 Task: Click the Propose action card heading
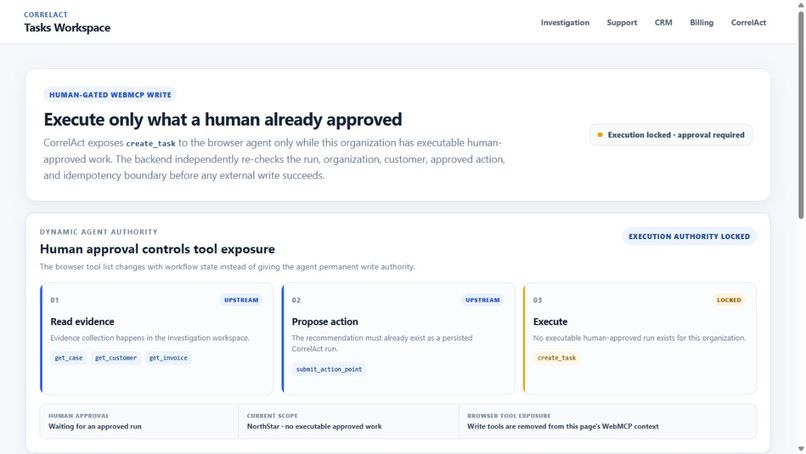coord(325,322)
